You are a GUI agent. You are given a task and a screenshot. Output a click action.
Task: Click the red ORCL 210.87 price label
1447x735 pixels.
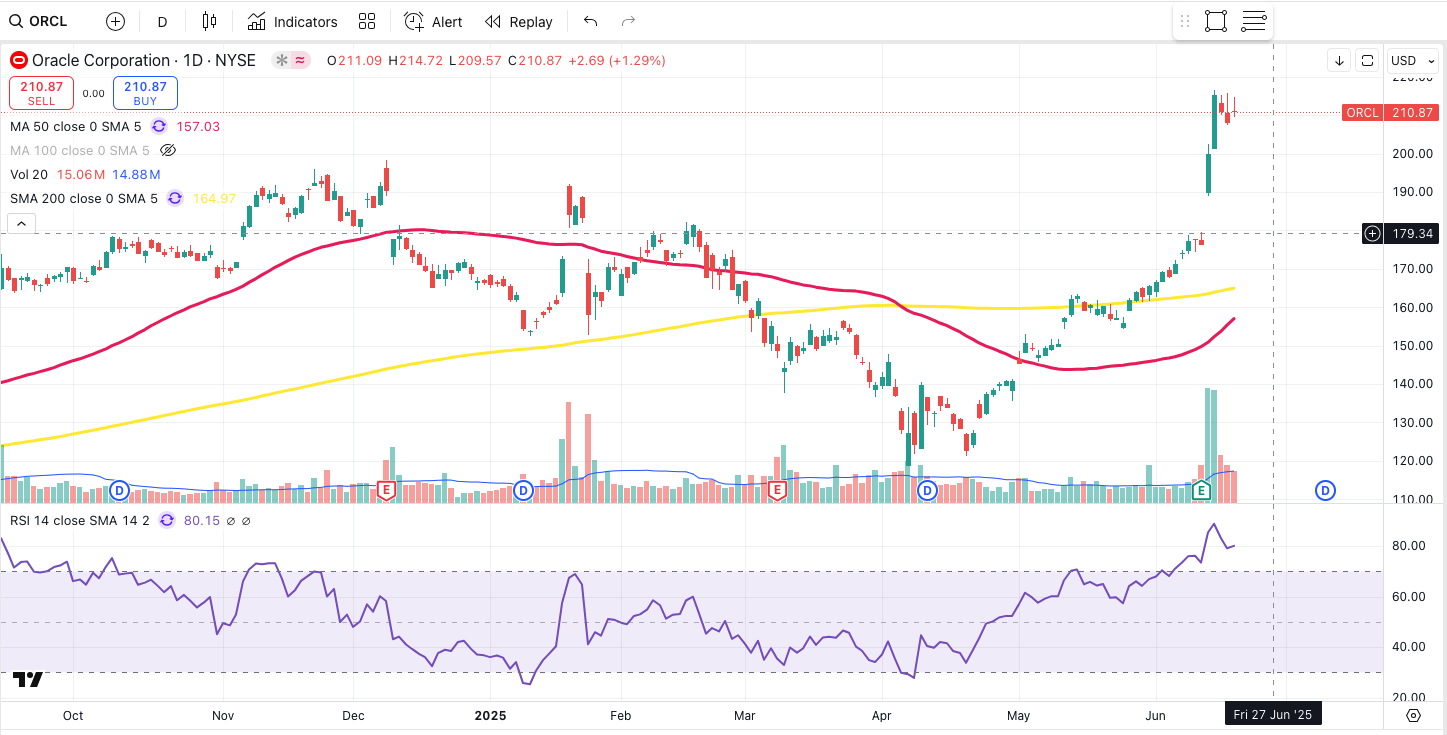[x=1390, y=112]
